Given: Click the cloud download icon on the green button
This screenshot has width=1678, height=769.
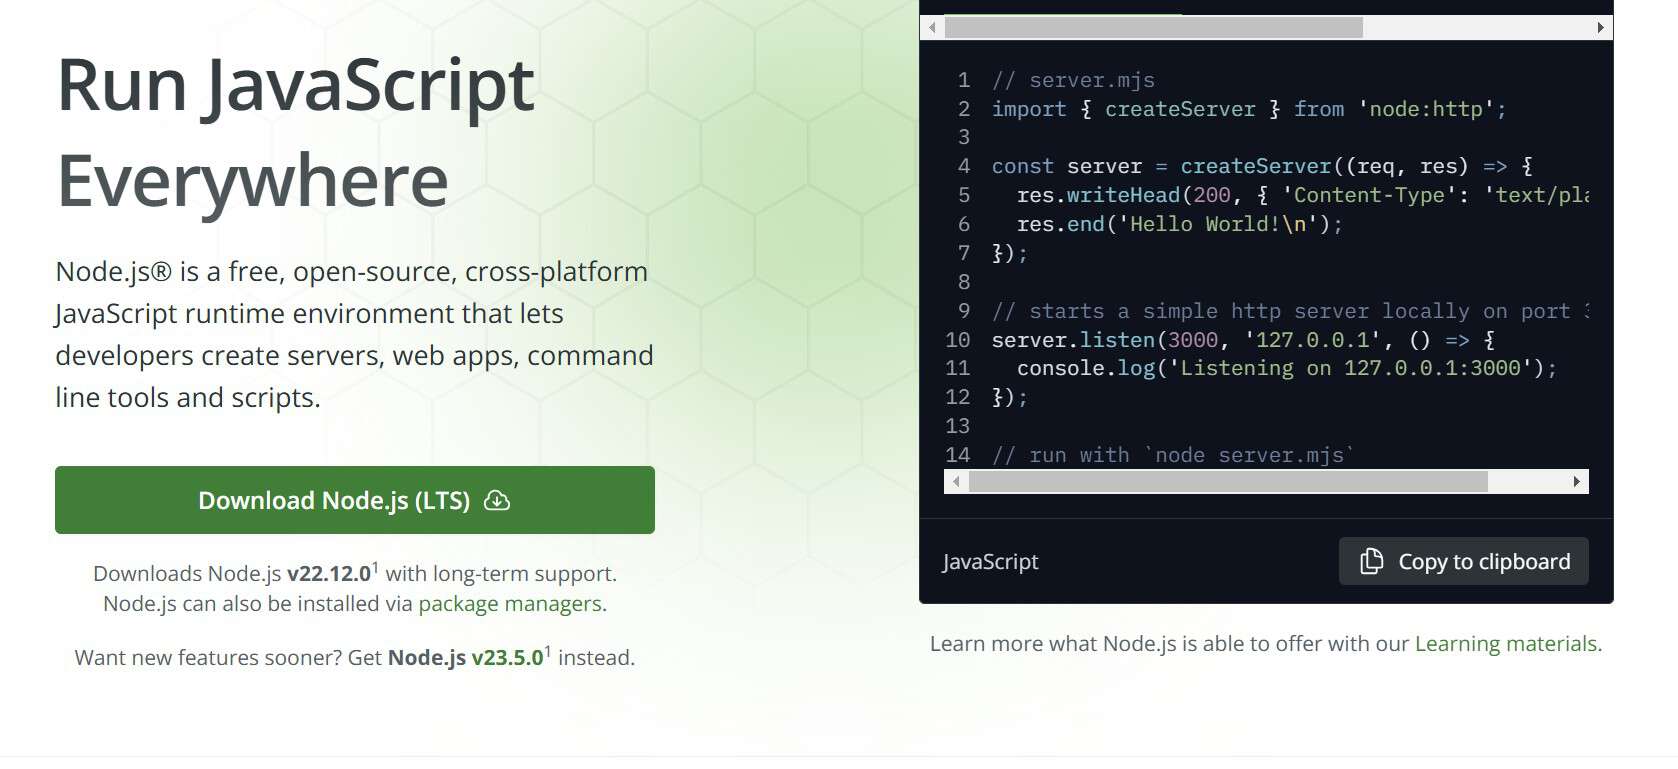Looking at the screenshot, I should click(x=497, y=500).
